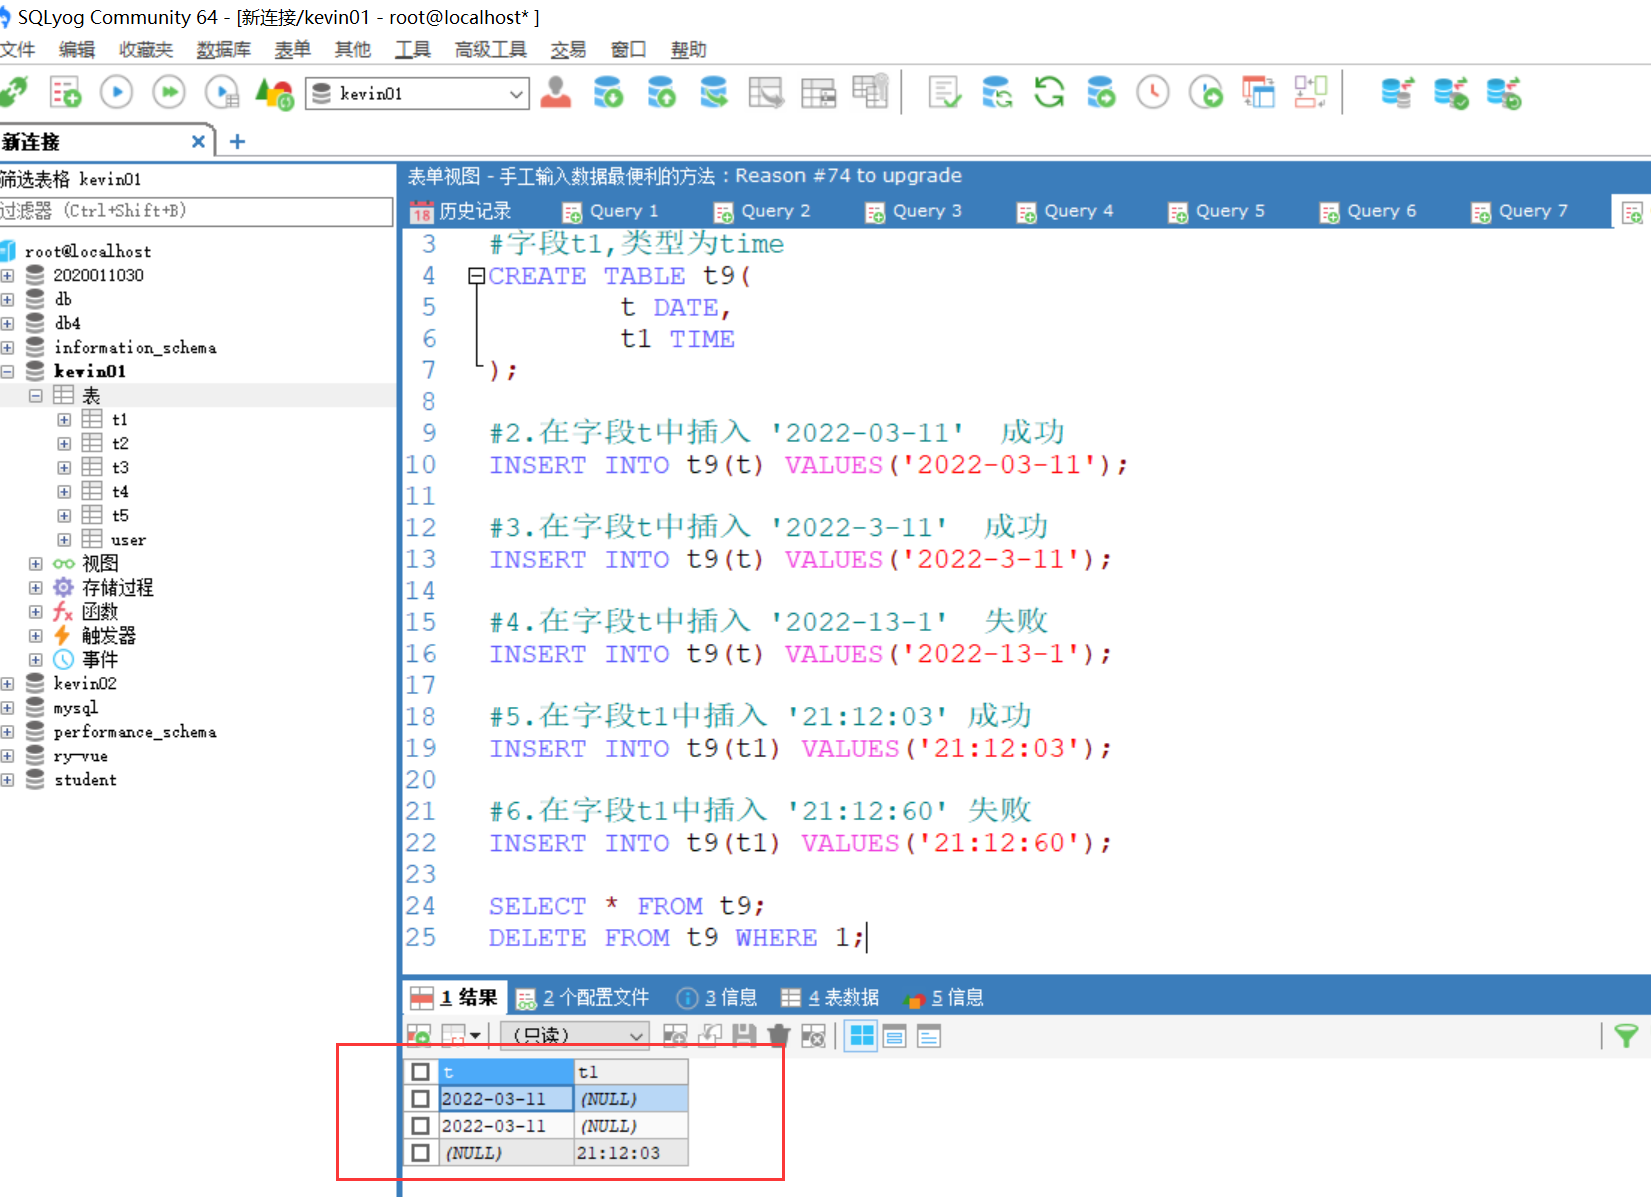Open the 数据库 (Database) menu
This screenshot has height=1197, width=1651.
(223, 50)
